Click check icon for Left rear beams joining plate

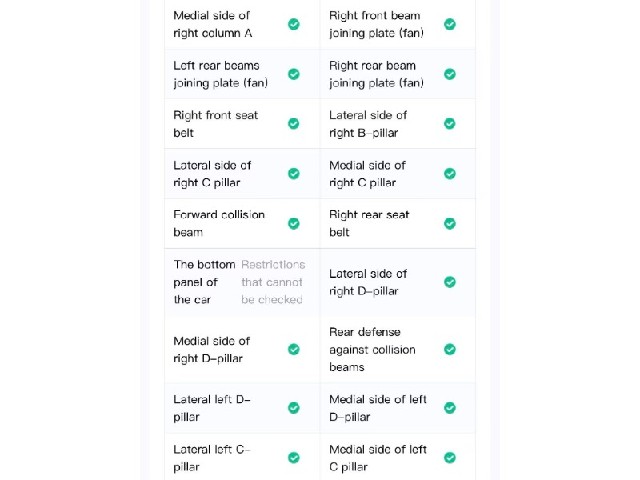tap(294, 74)
